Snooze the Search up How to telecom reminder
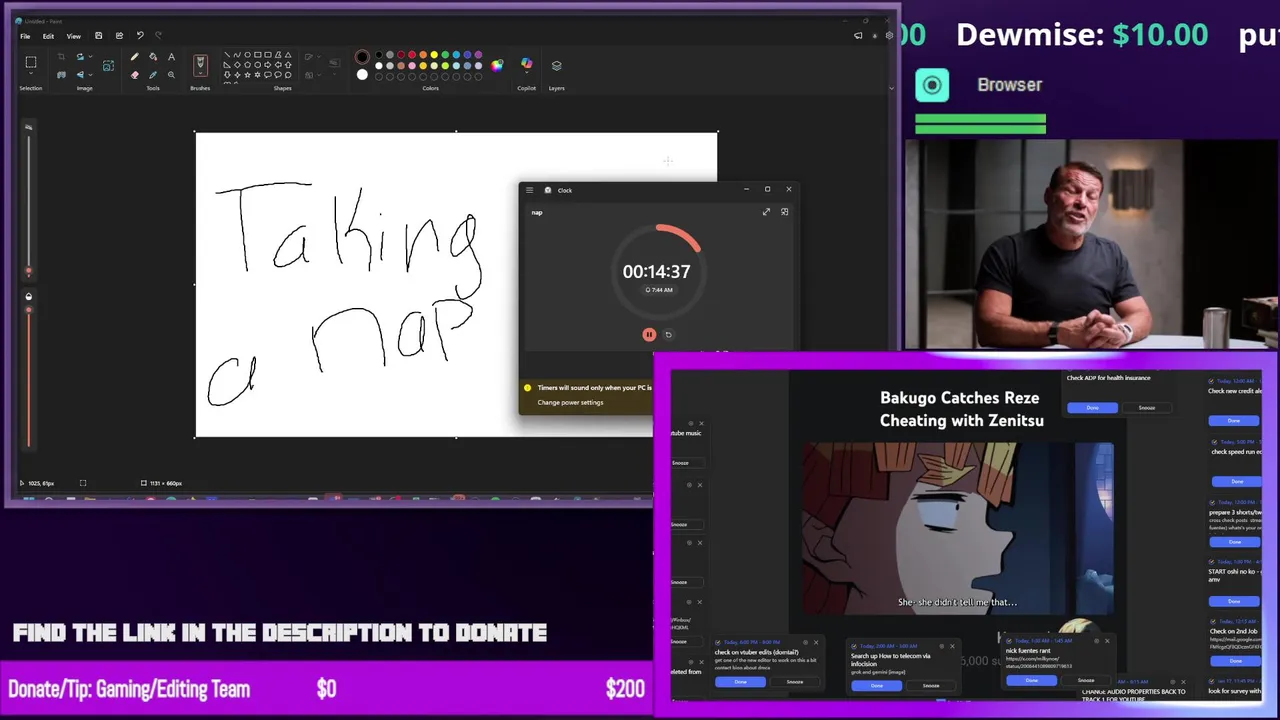The width and height of the screenshot is (1280, 720). pyautogui.click(x=931, y=685)
